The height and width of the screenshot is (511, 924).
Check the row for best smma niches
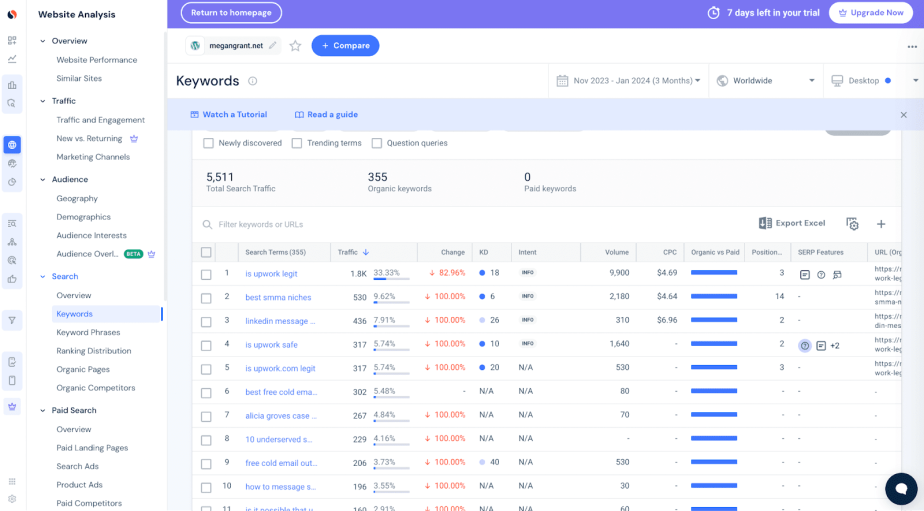[x=206, y=298]
